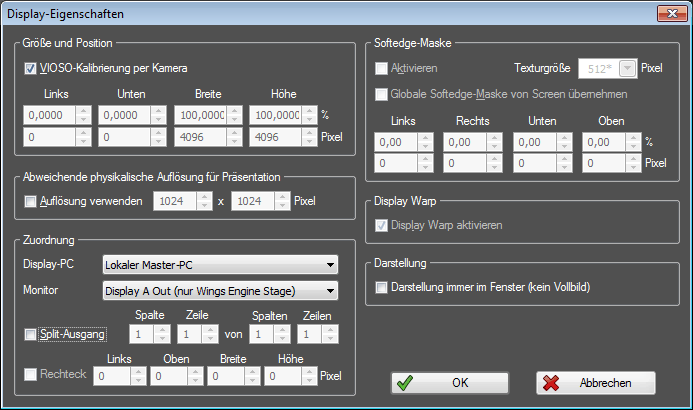Image resolution: width=693 pixels, height=410 pixels.
Task: Increase the resolution width 1024 stepper
Action: 204,197
